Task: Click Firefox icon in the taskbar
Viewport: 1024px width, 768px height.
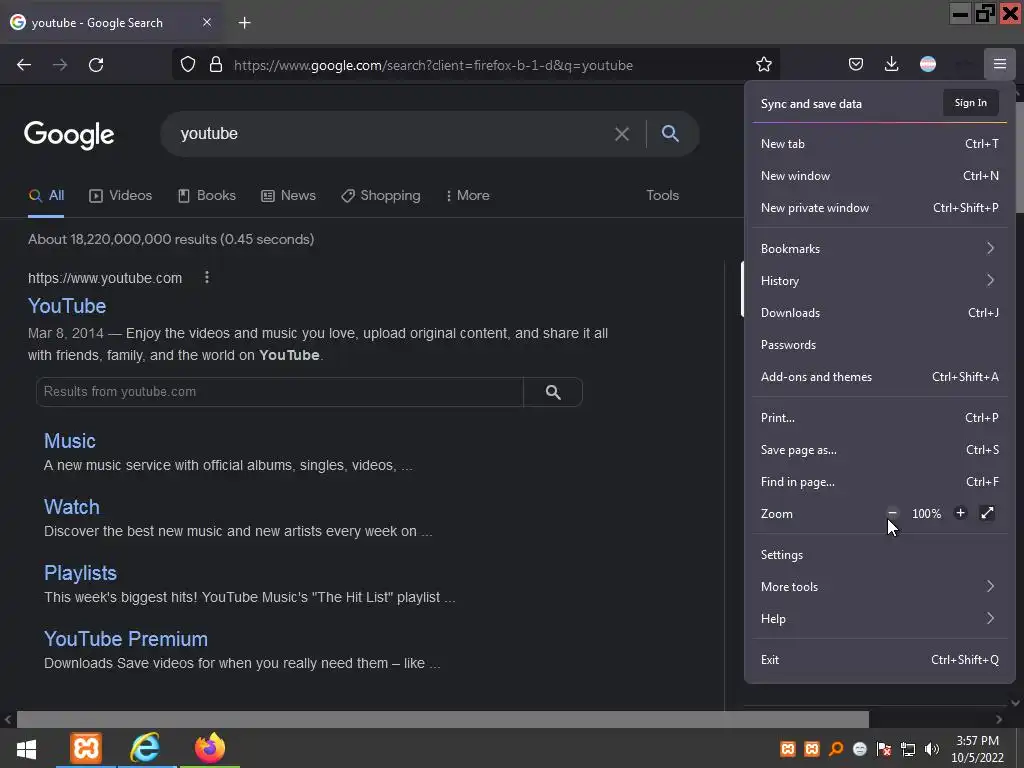Action: (210, 748)
